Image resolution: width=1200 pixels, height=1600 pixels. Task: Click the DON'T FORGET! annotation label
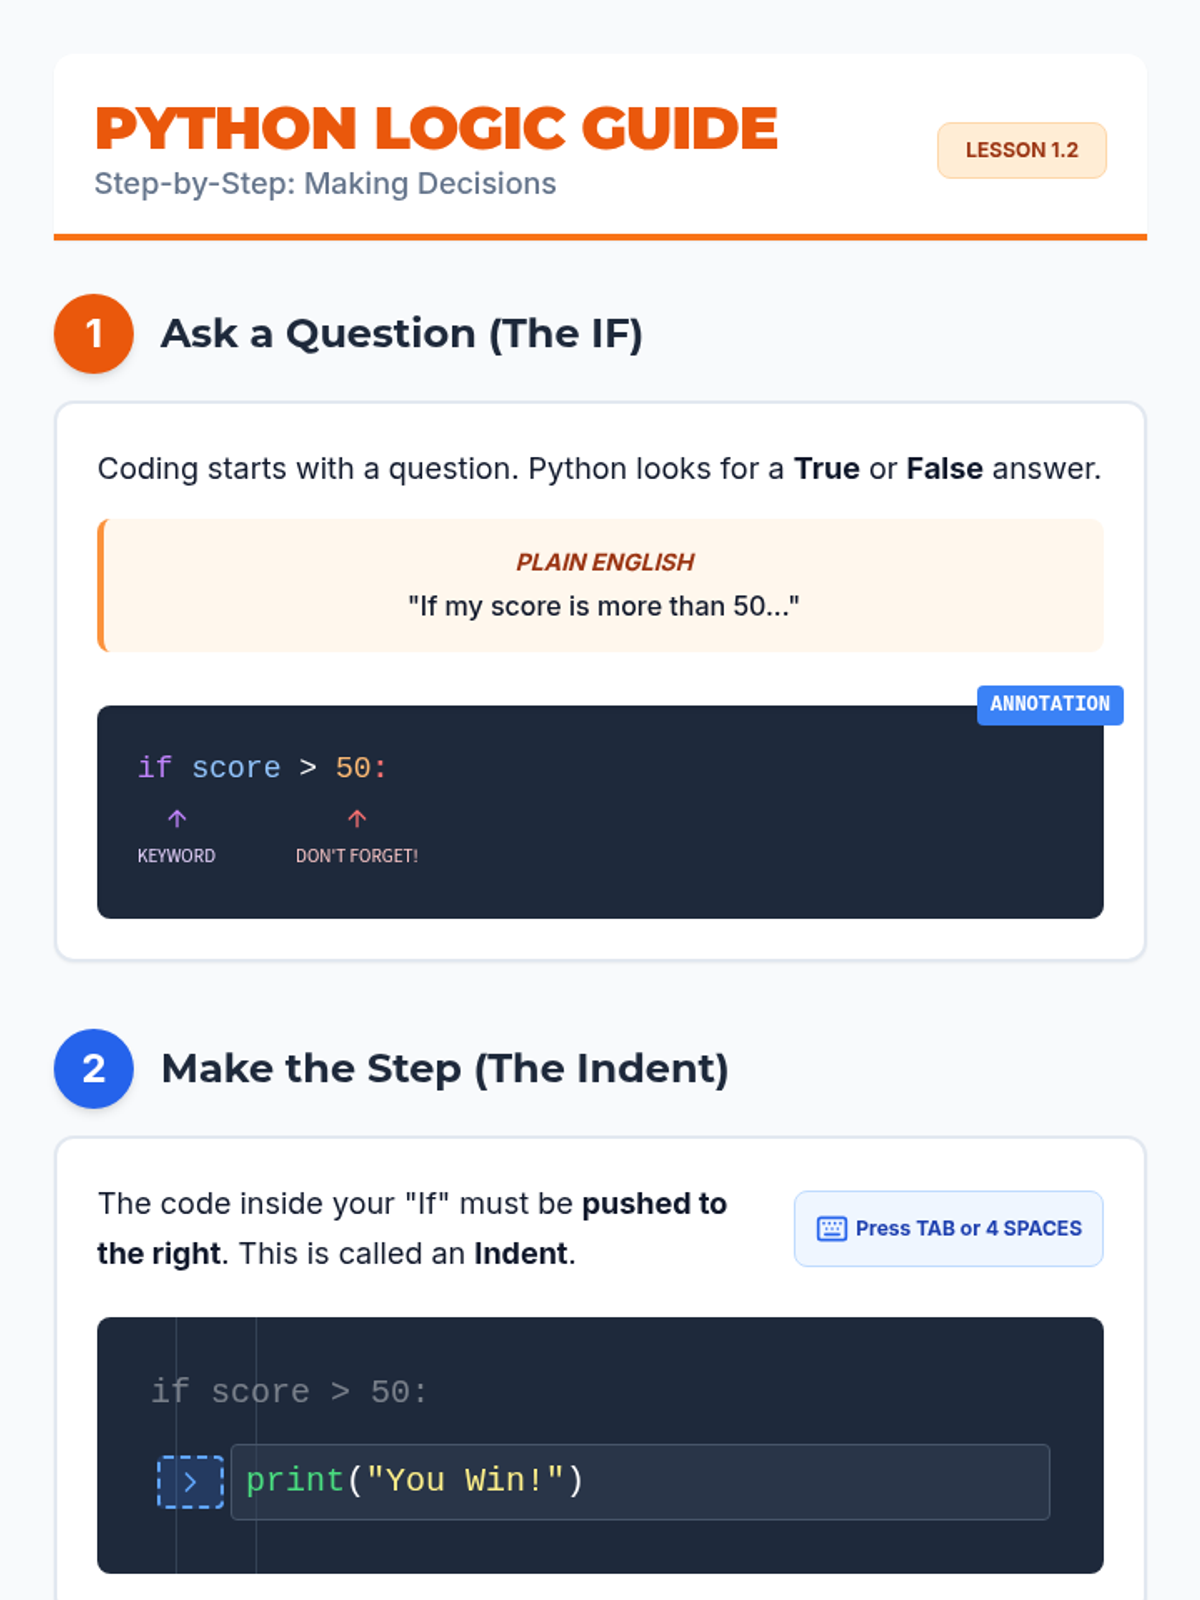tap(357, 856)
